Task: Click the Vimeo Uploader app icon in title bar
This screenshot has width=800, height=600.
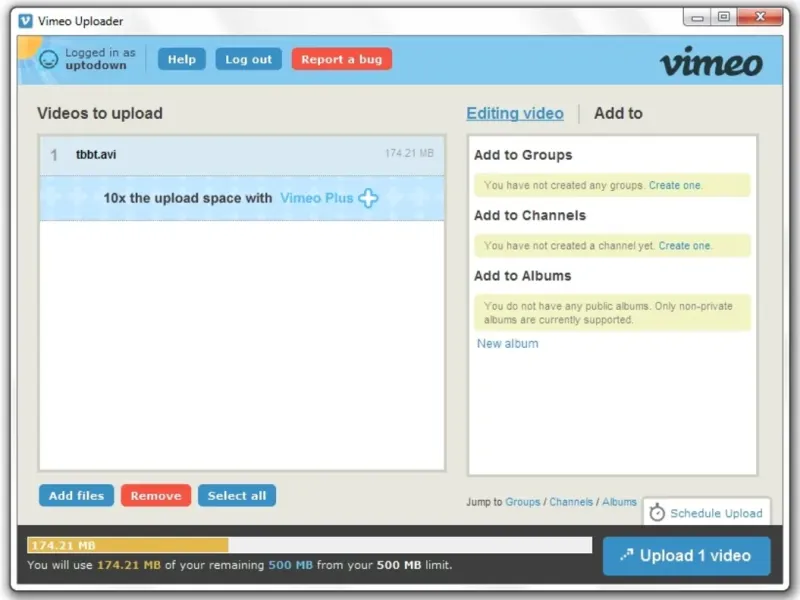Action: point(26,21)
